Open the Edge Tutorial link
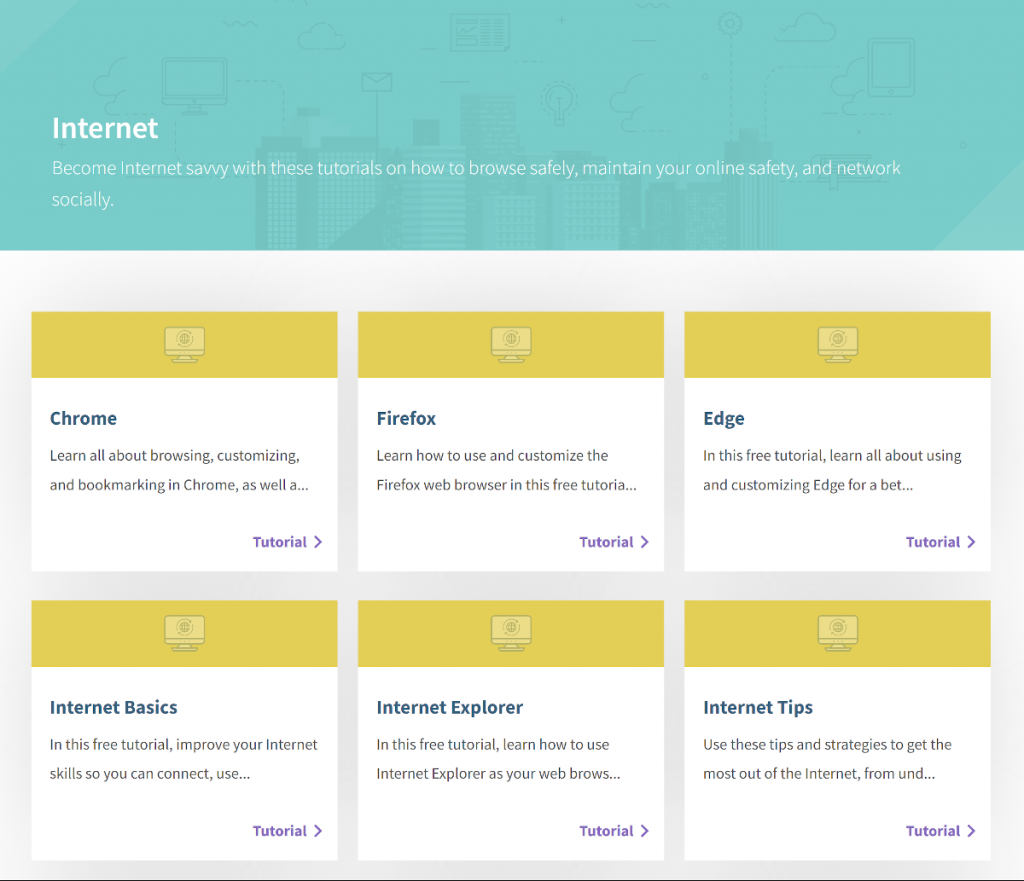 [x=932, y=542]
